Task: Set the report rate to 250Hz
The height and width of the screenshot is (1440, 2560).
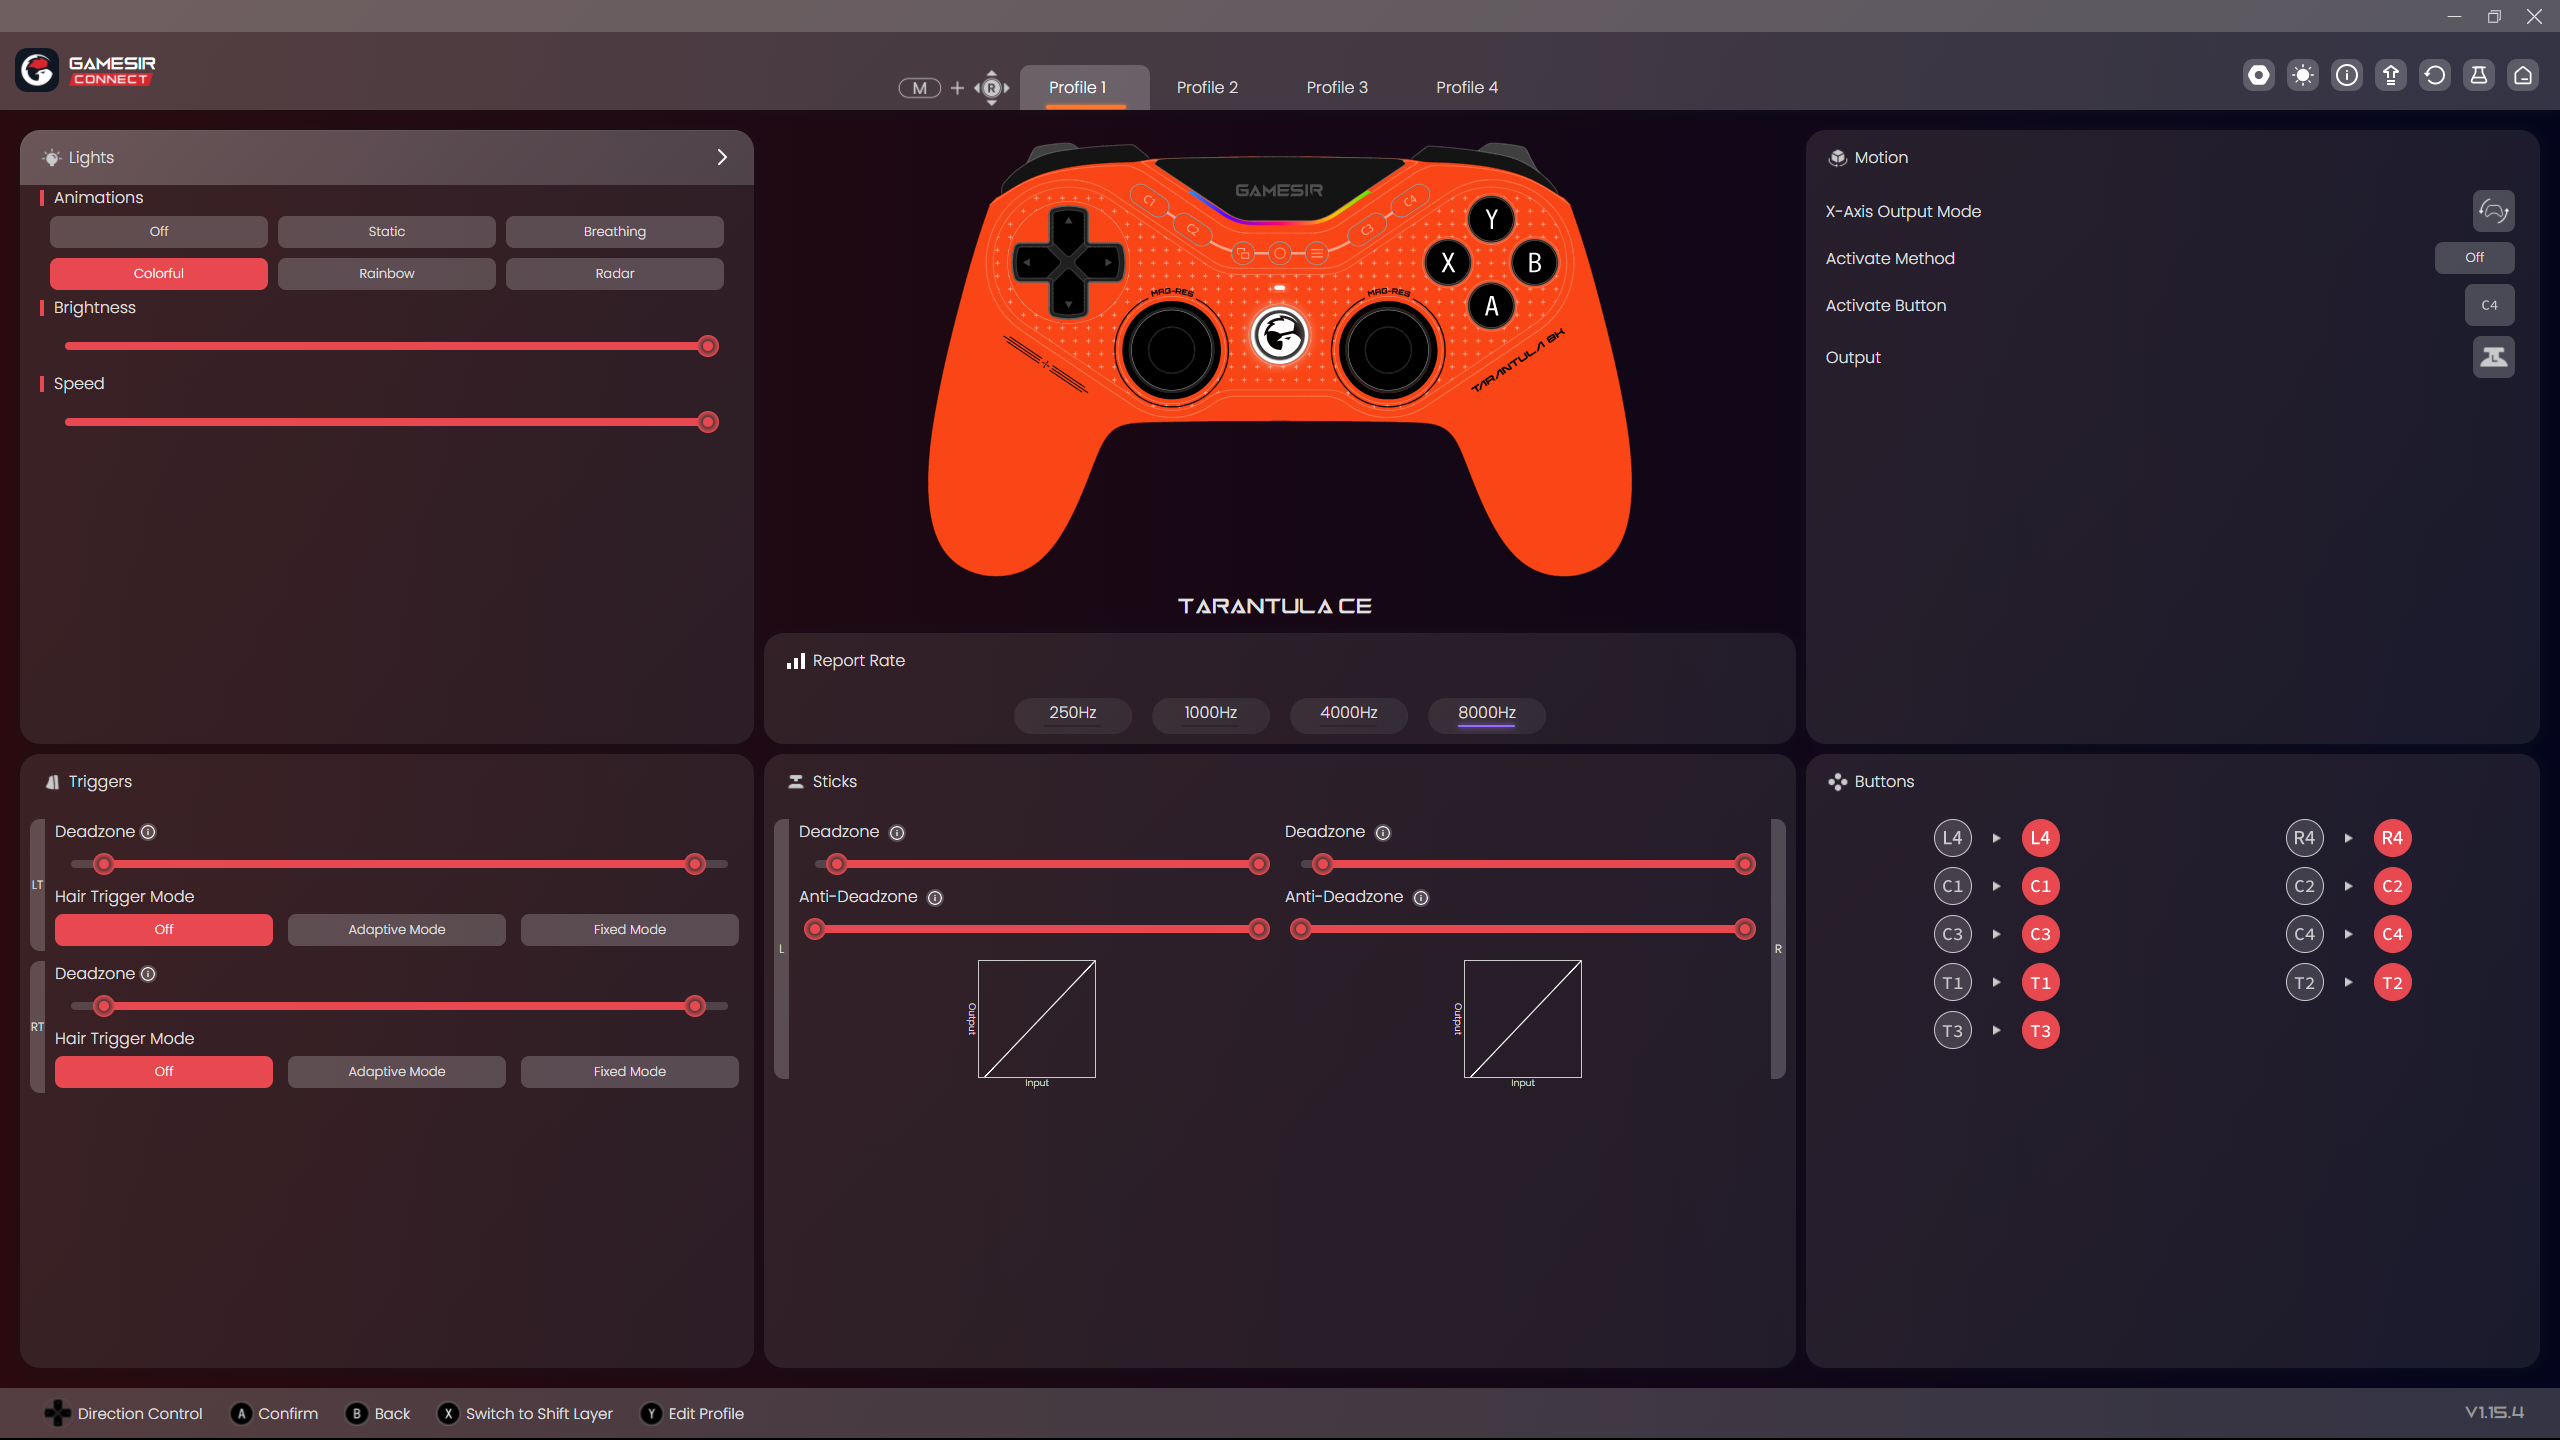Action: click(x=1073, y=714)
